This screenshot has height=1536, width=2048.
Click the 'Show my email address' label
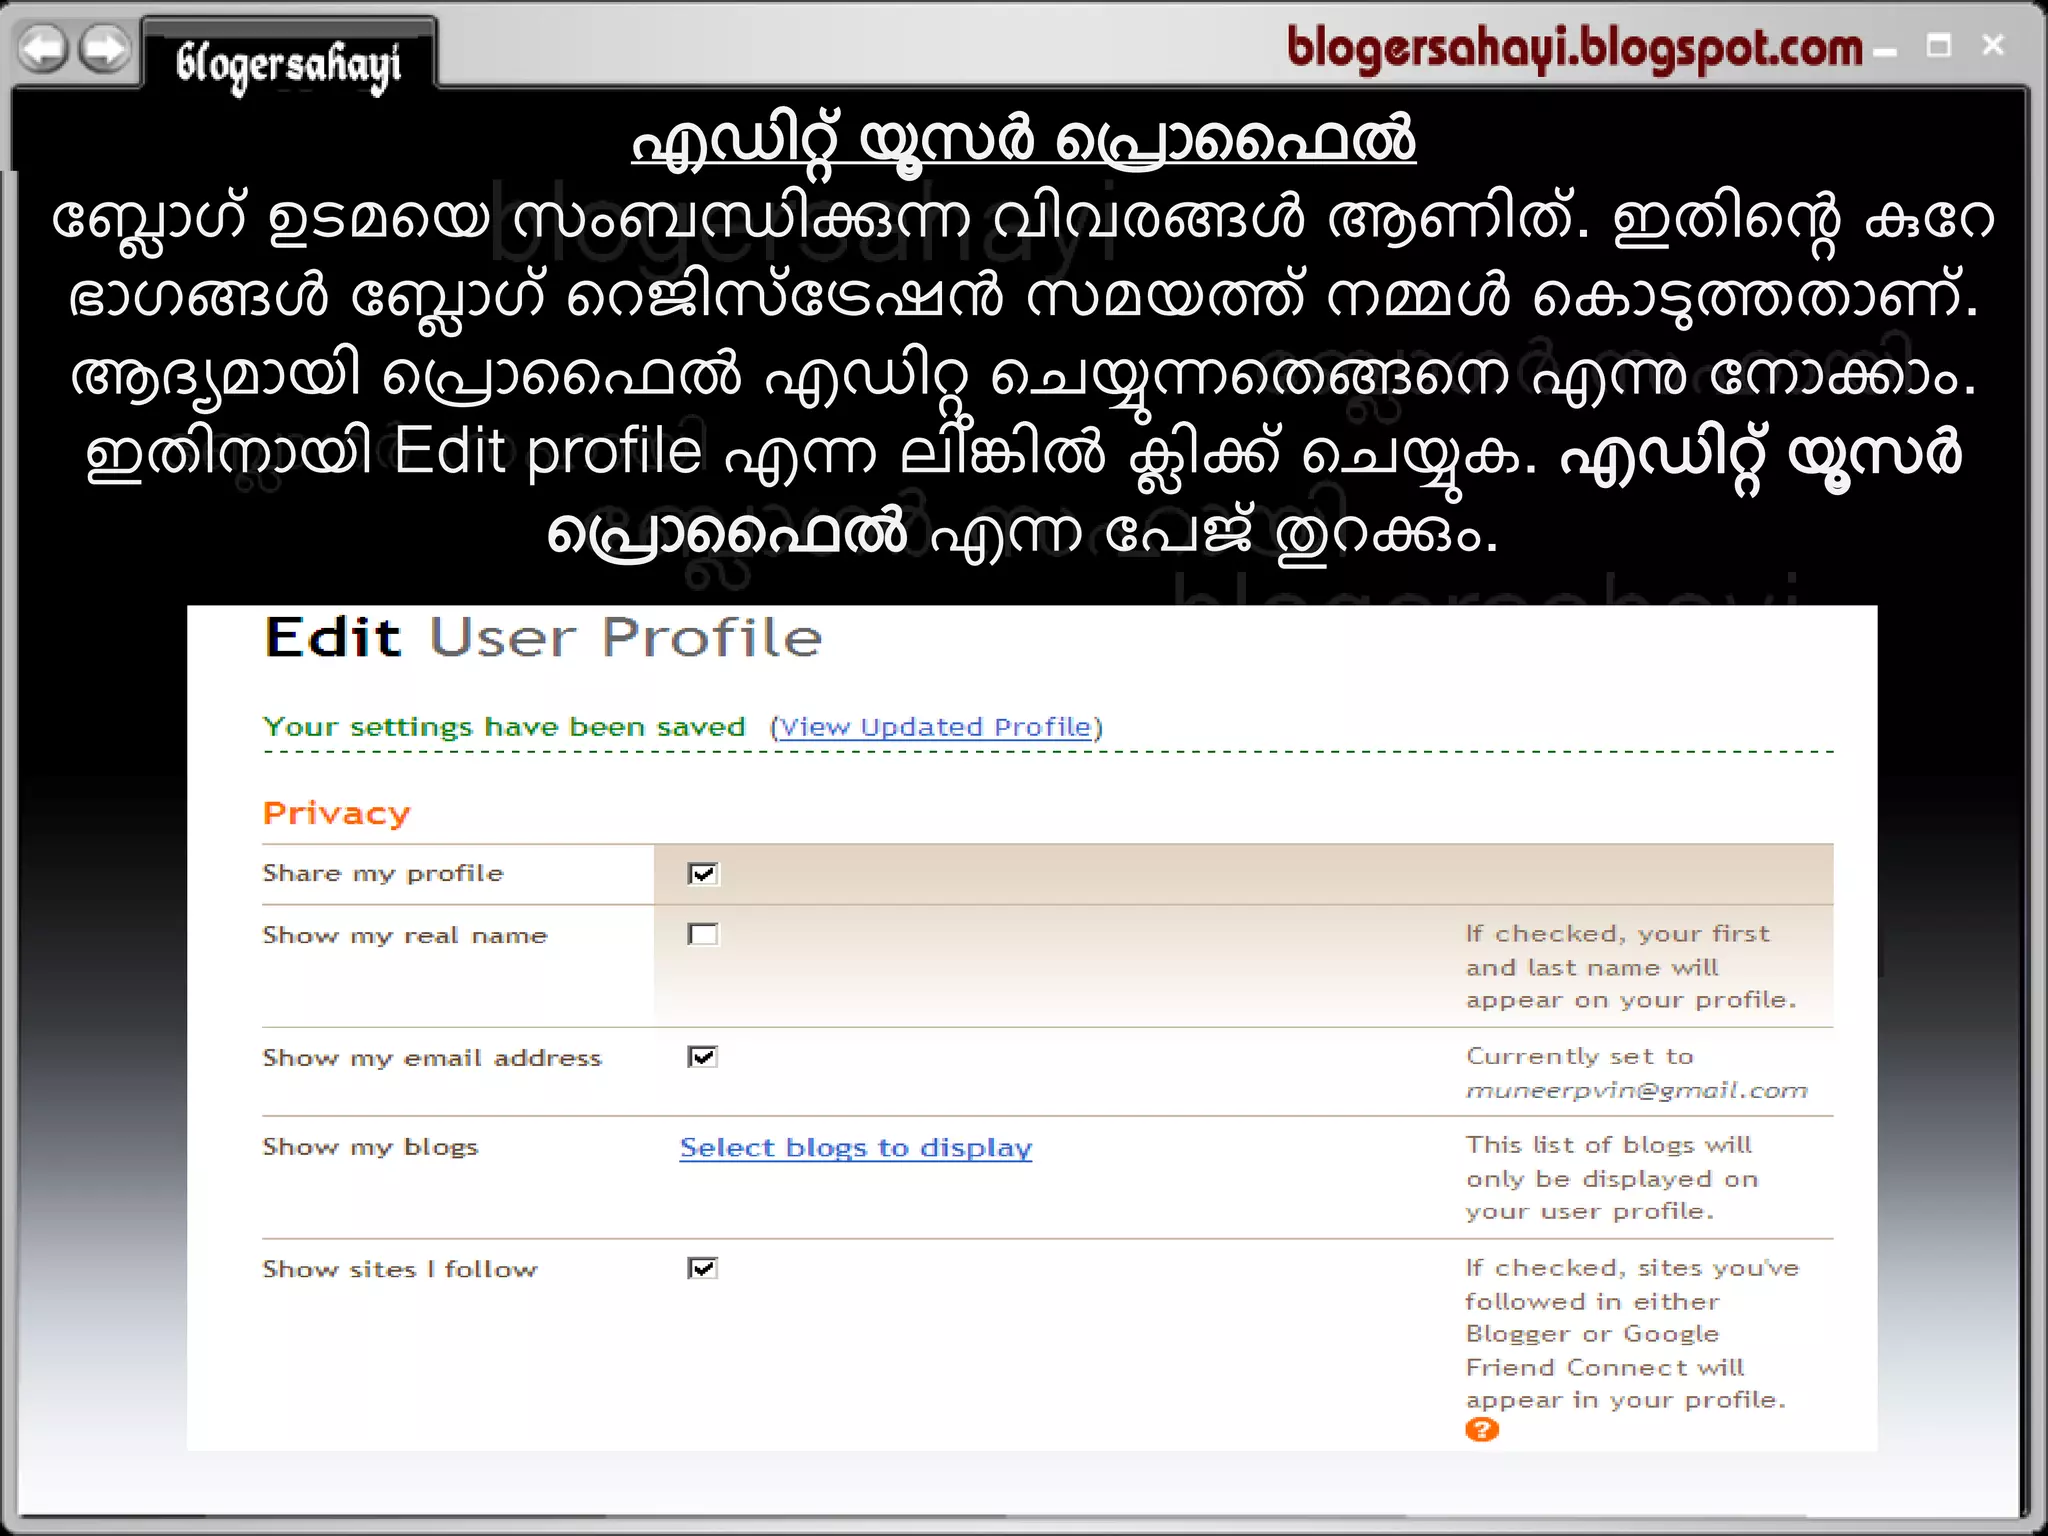coord(432,1058)
